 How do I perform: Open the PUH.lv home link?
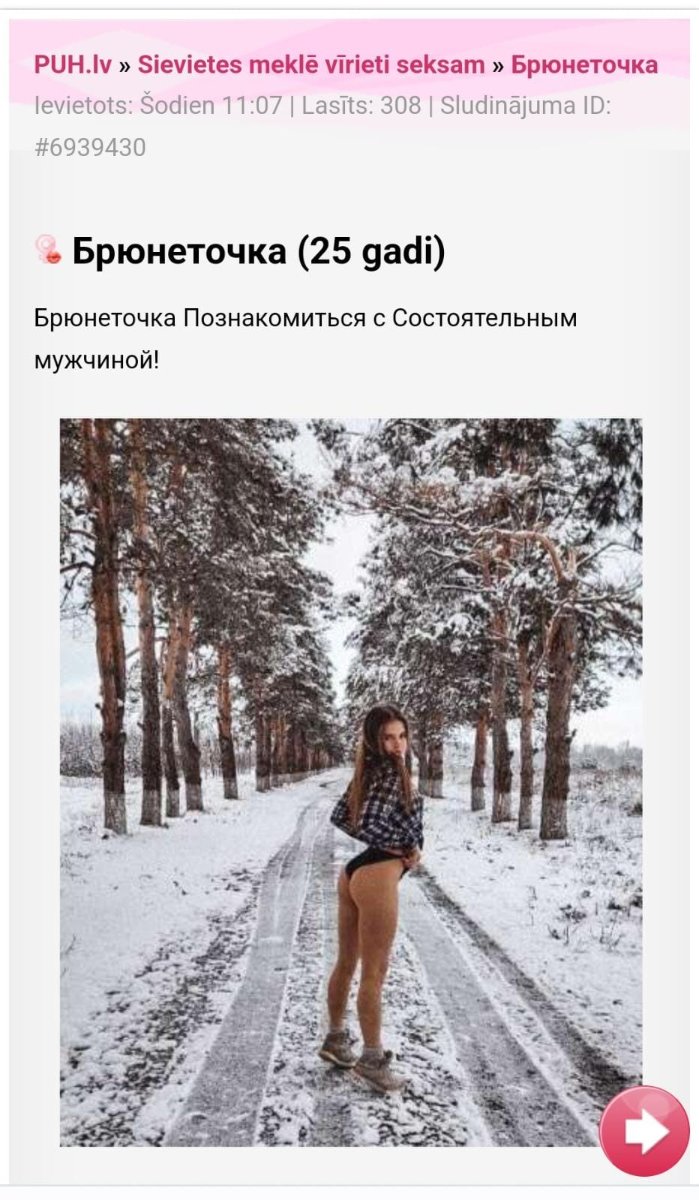pyautogui.click(x=72, y=65)
